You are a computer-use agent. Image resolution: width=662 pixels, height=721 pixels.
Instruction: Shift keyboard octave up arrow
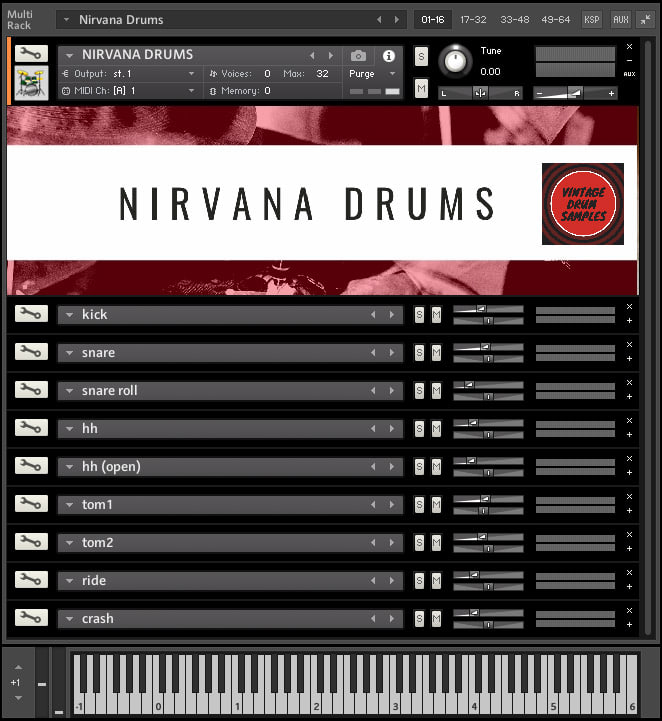coord(18,667)
